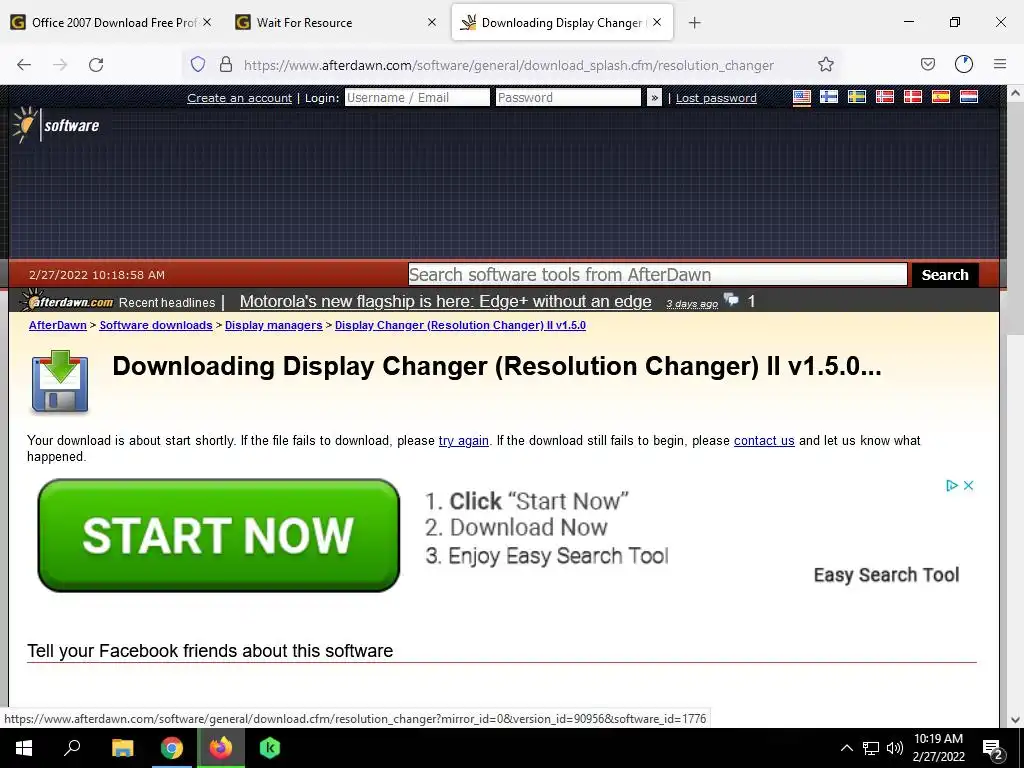Open AfterDawn breadcrumb link
The height and width of the screenshot is (768, 1024).
coord(57,325)
